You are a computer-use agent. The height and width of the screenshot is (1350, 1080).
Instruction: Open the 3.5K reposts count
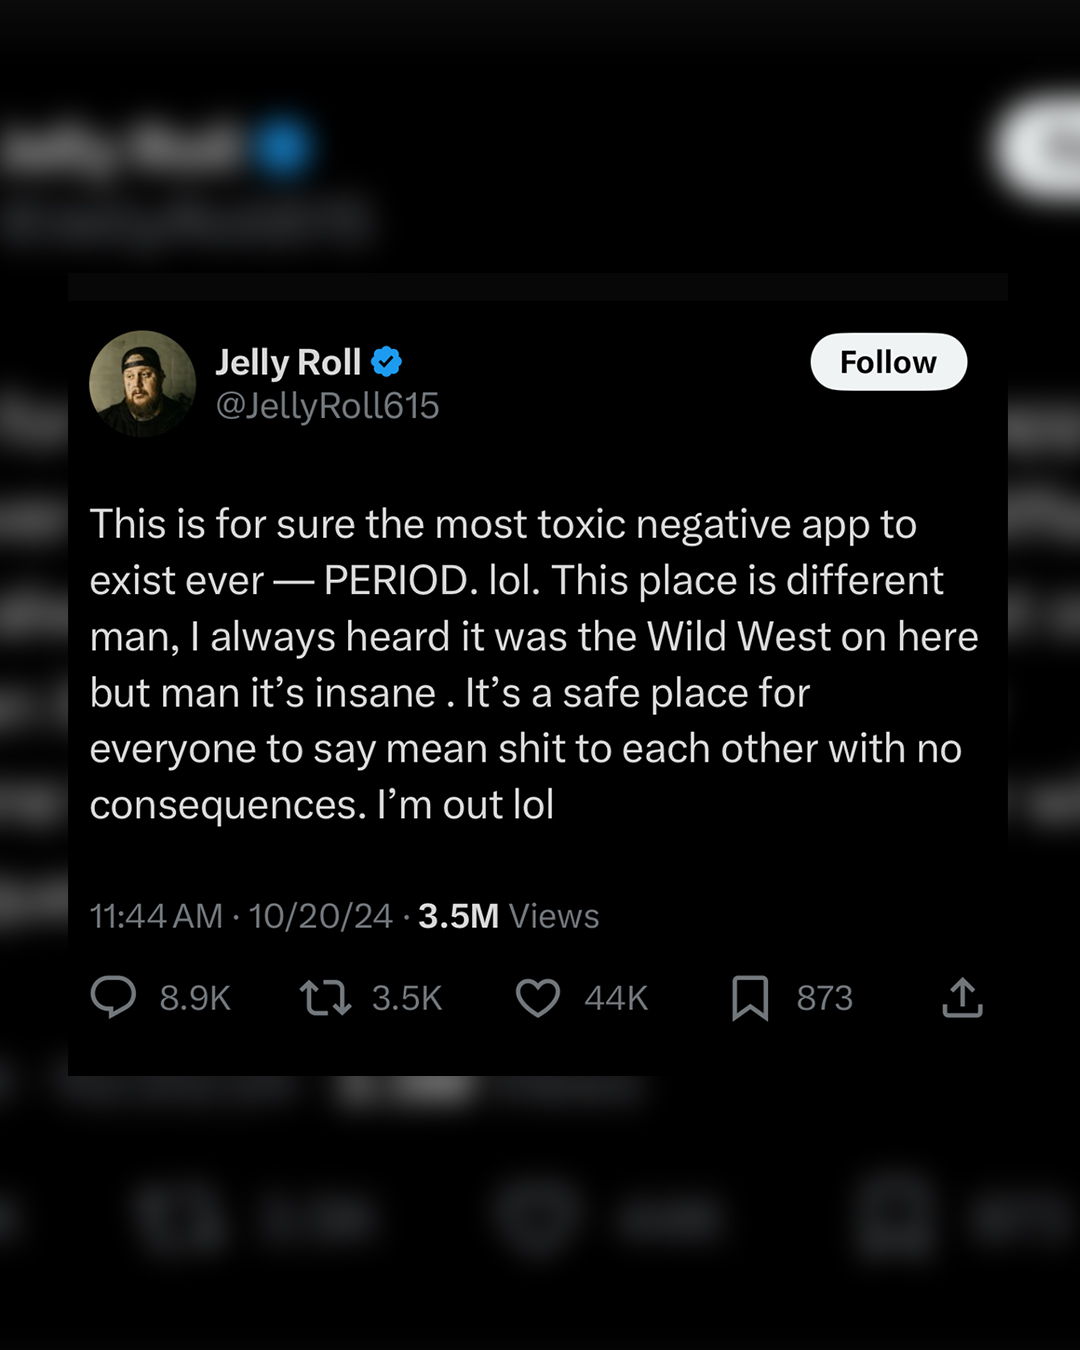click(407, 998)
